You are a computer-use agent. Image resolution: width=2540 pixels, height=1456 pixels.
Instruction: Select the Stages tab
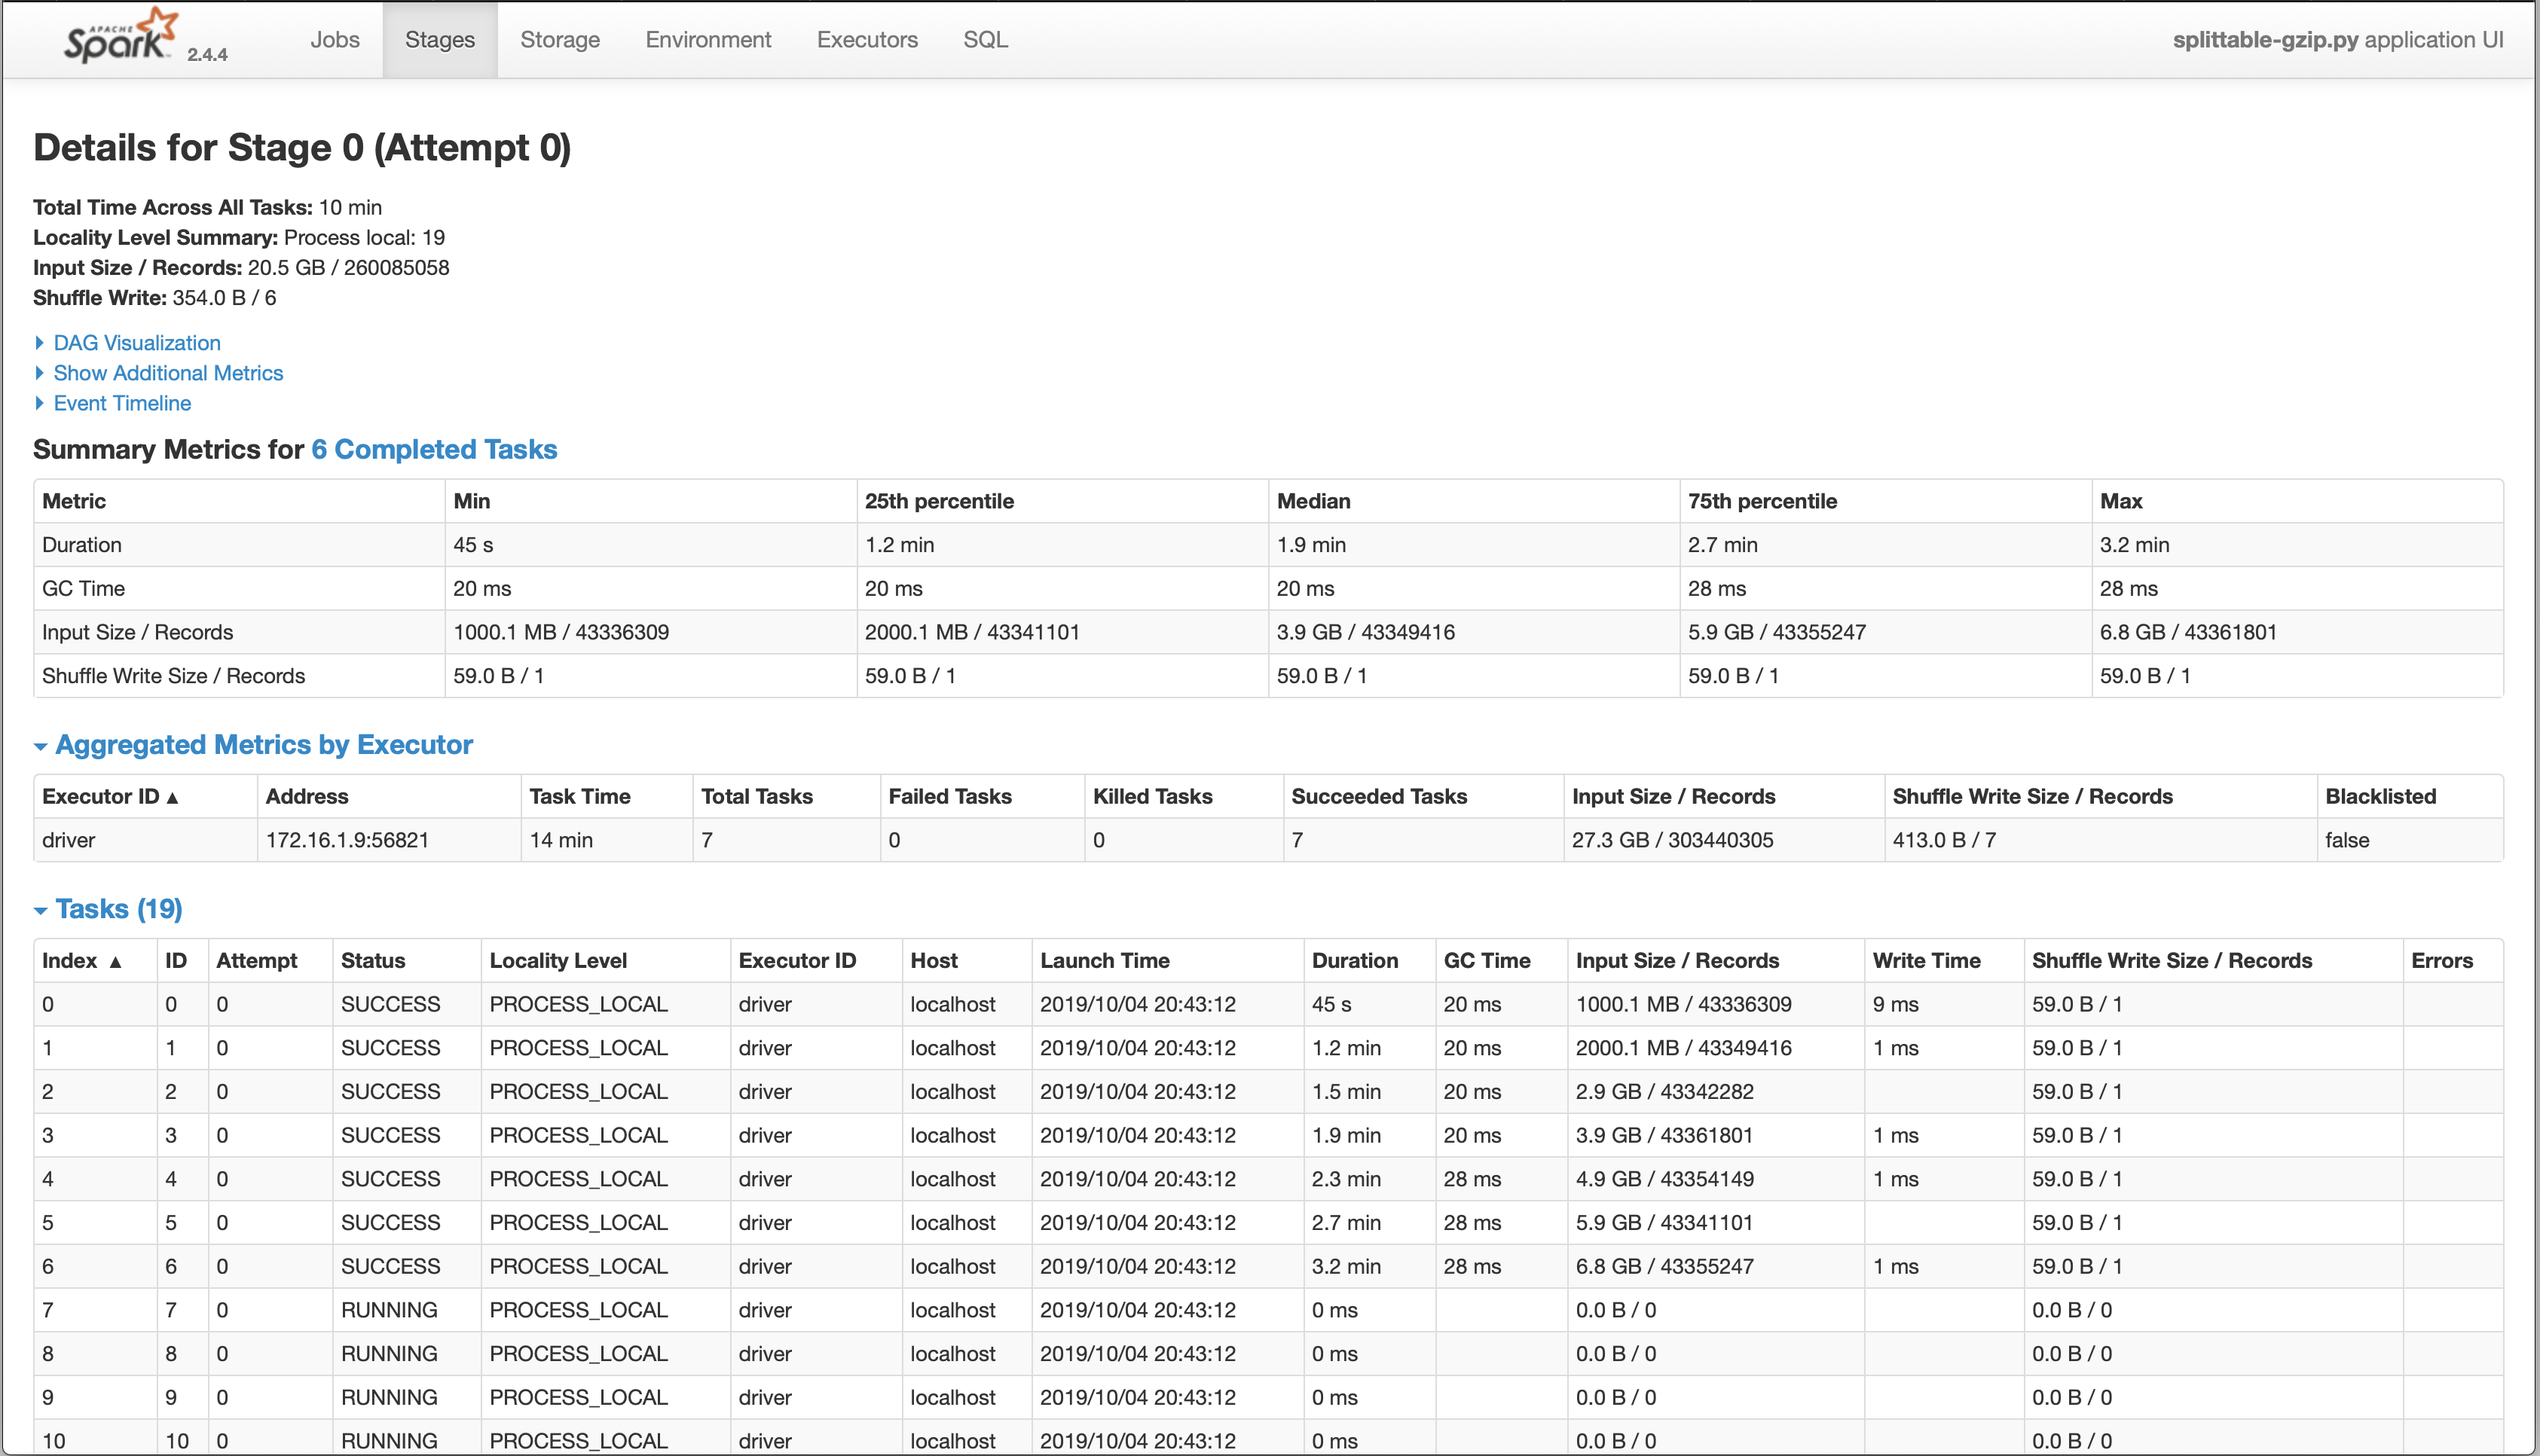click(439, 39)
